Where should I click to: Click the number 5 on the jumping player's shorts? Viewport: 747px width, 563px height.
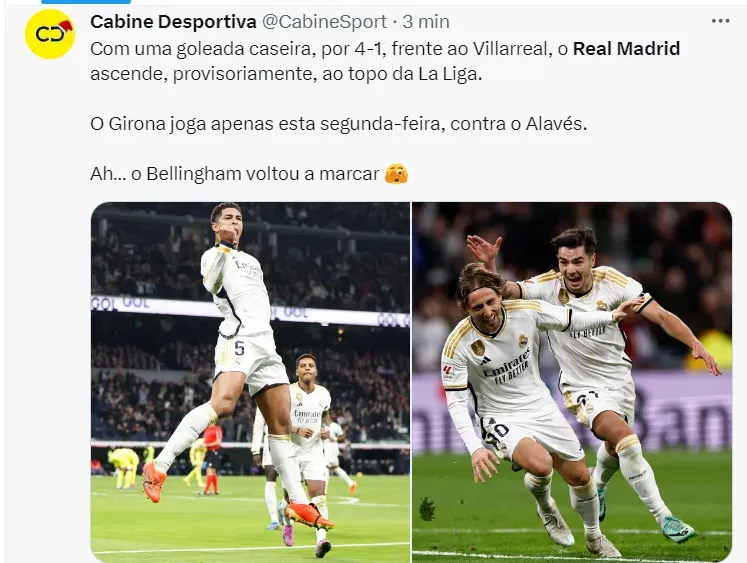(x=239, y=348)
